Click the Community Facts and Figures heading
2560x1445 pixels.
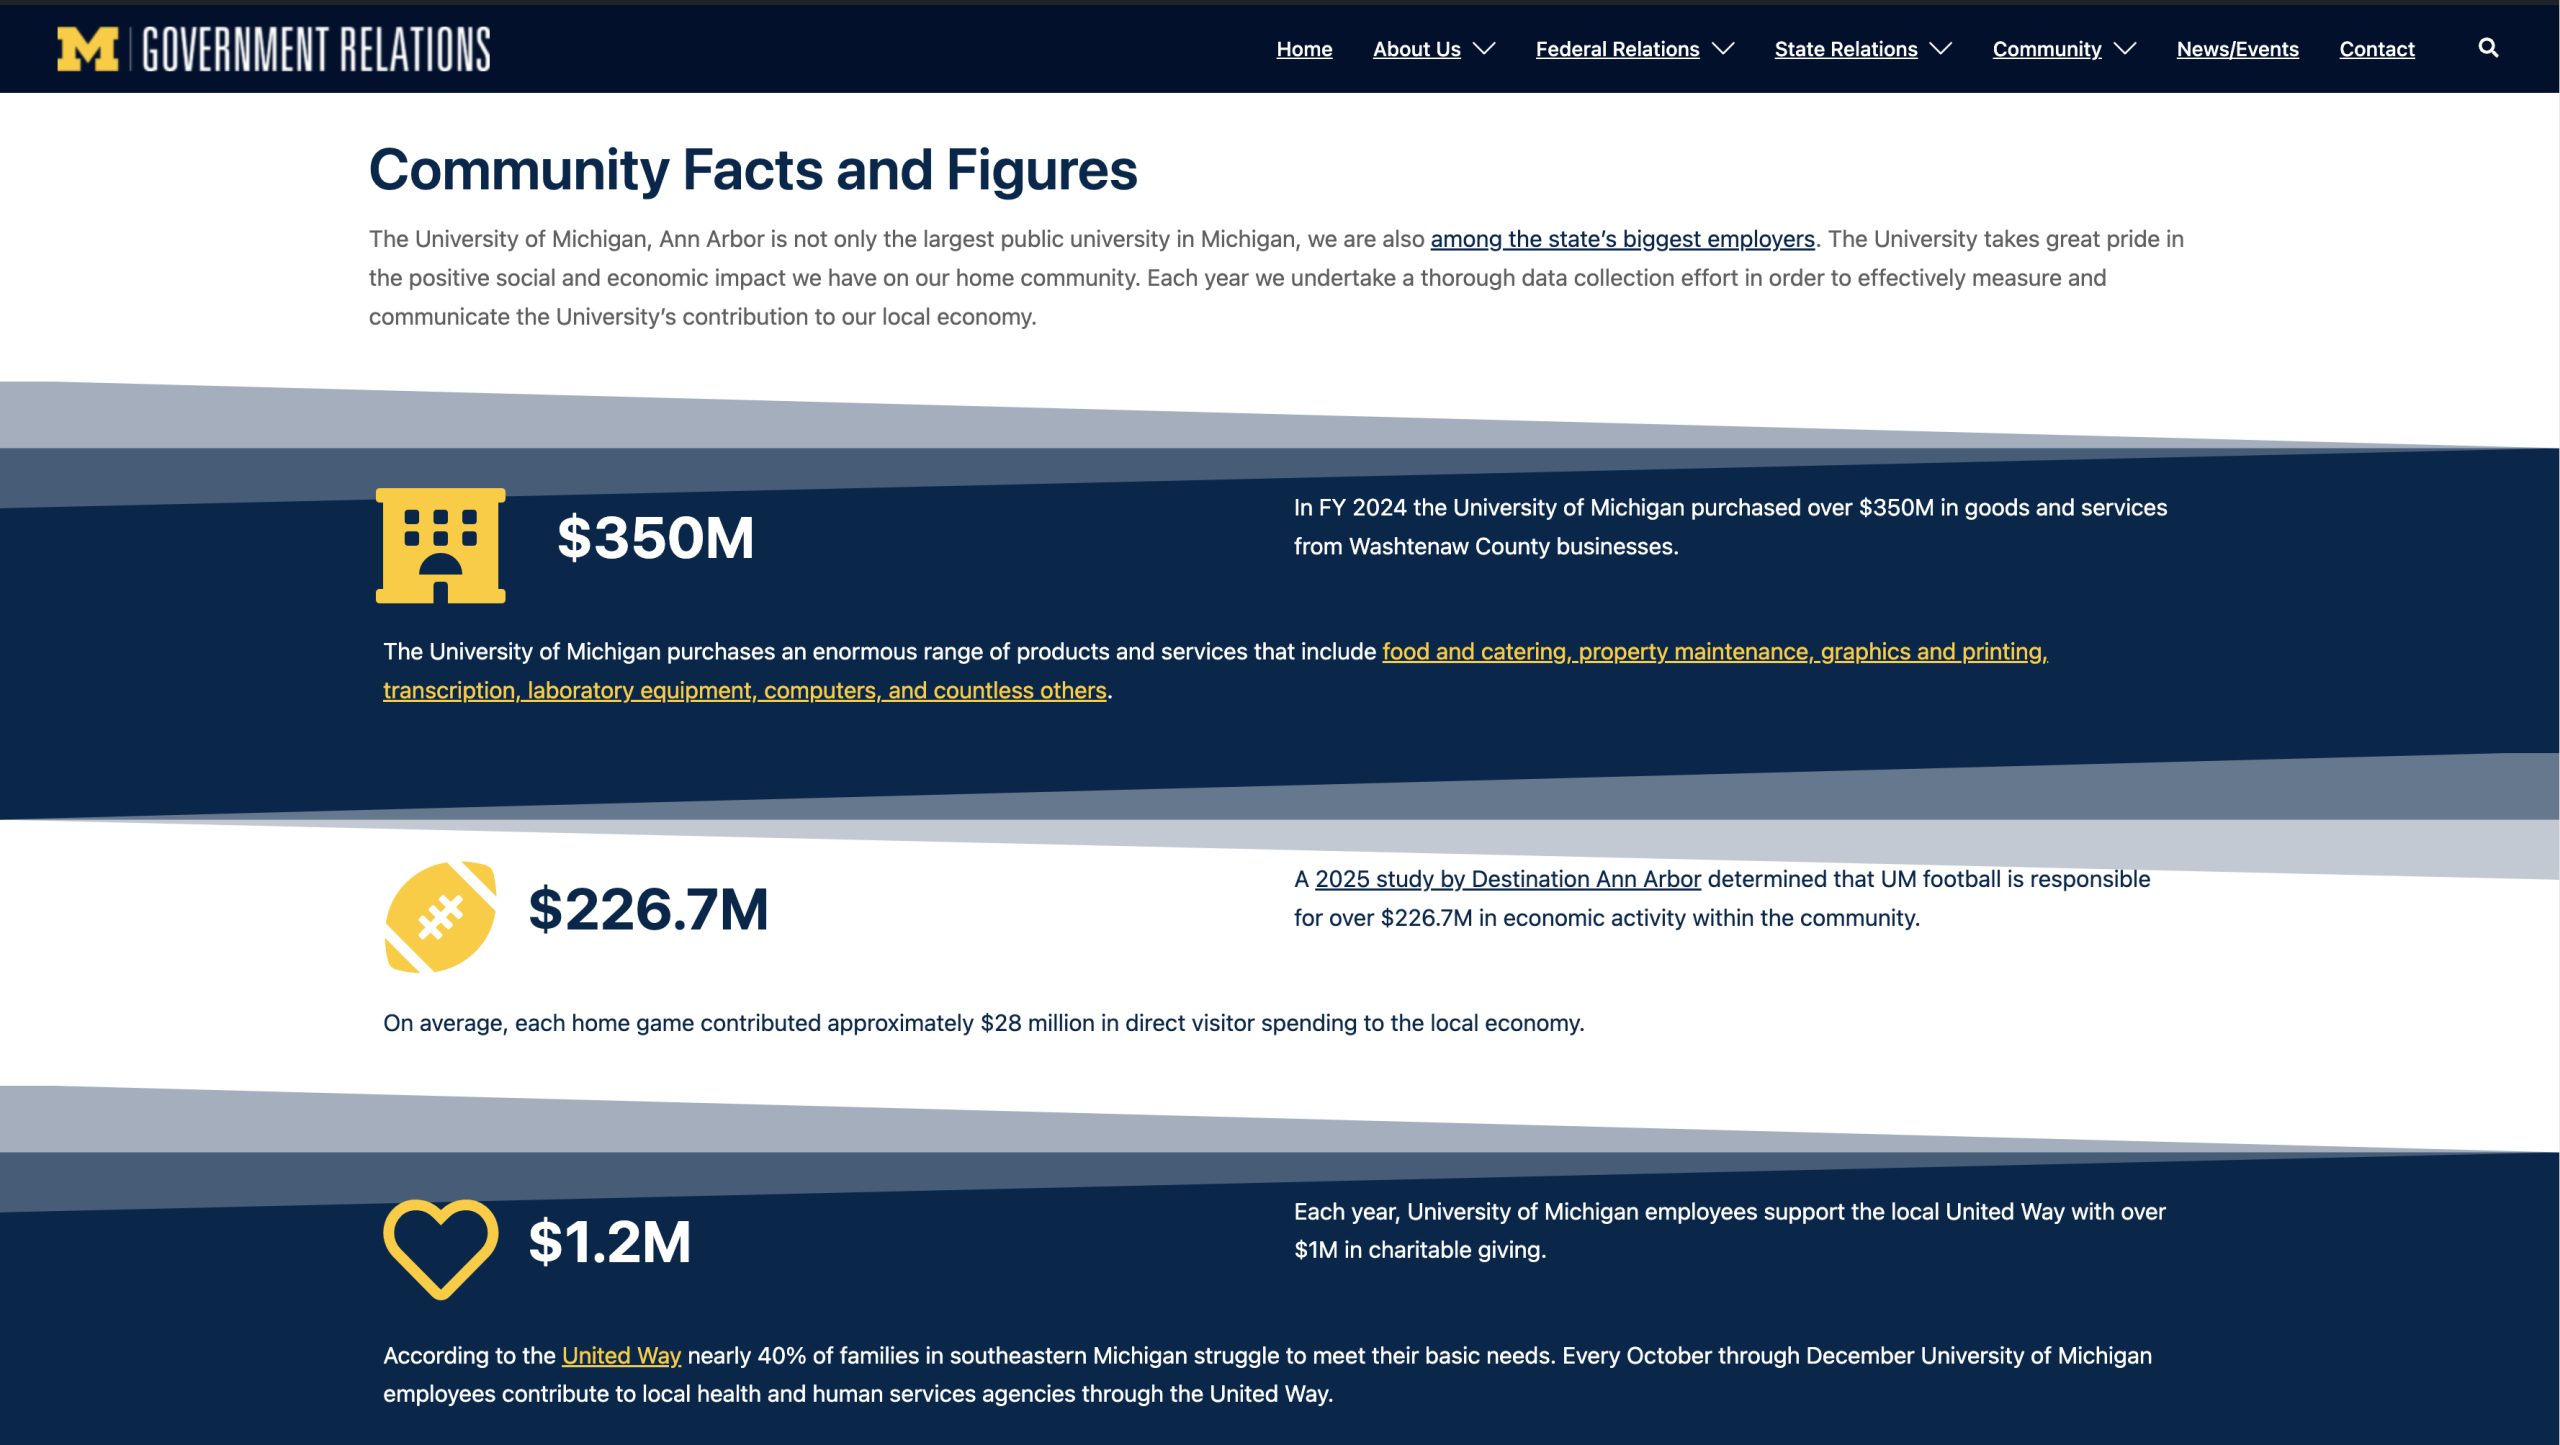[x=752, y=170]
